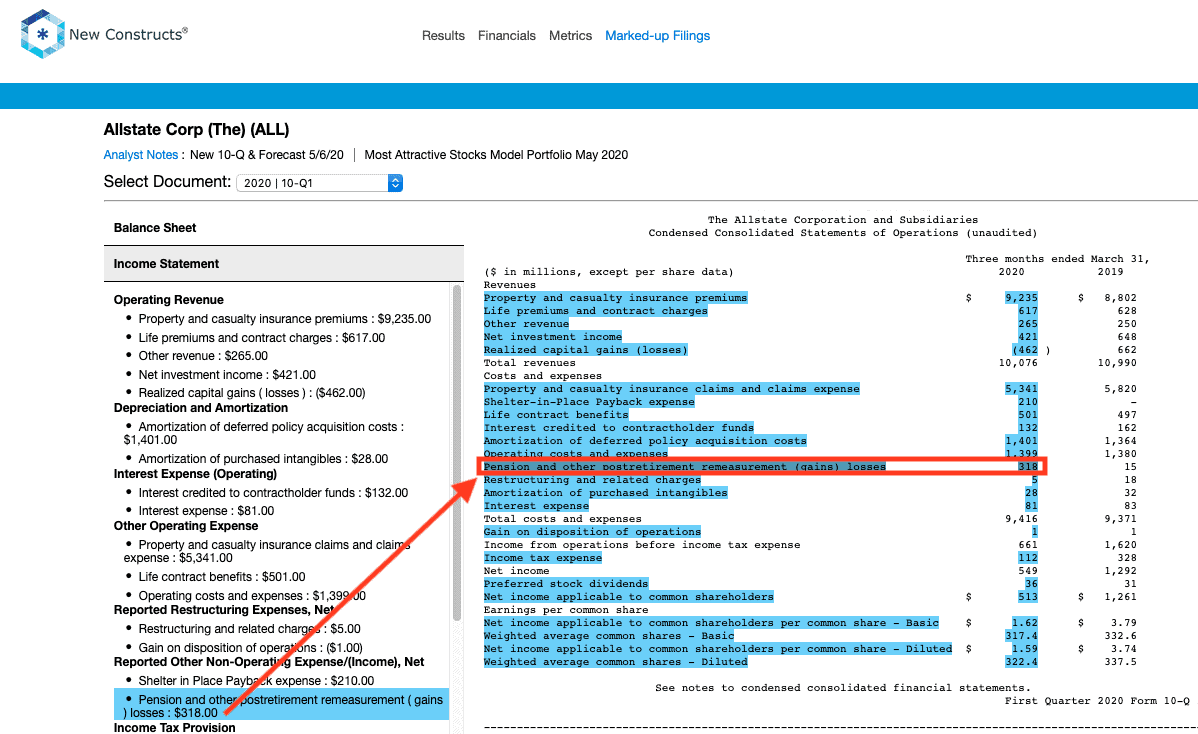Click Total revenues 10,076 value

(x=1018, y=363)
